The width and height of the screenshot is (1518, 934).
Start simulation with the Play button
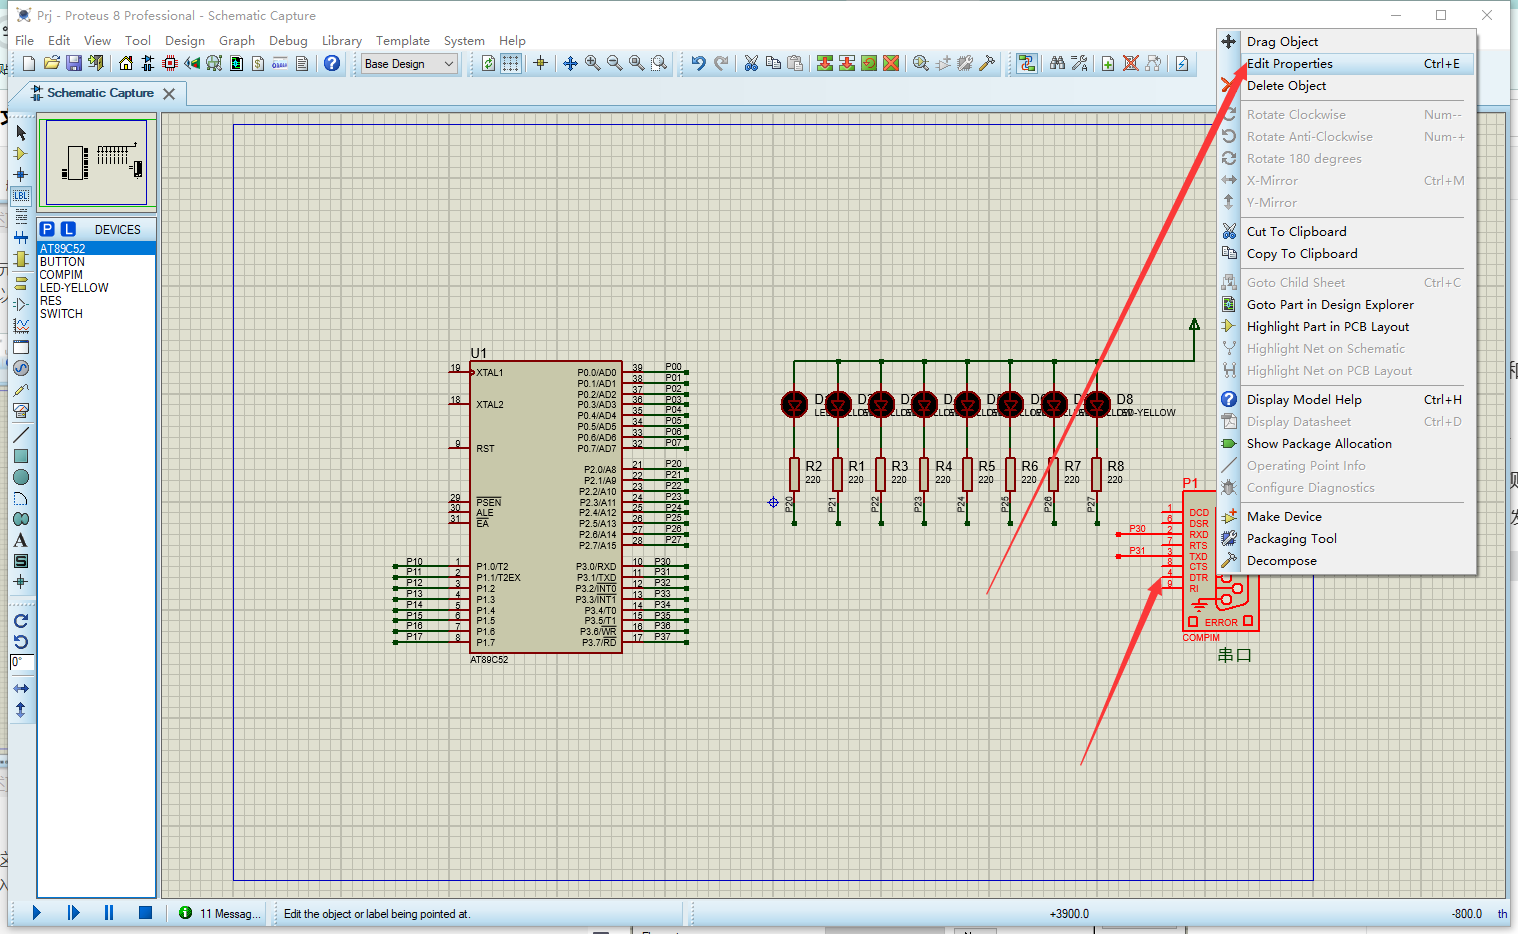pyautogui.click(x=37, y=912)
